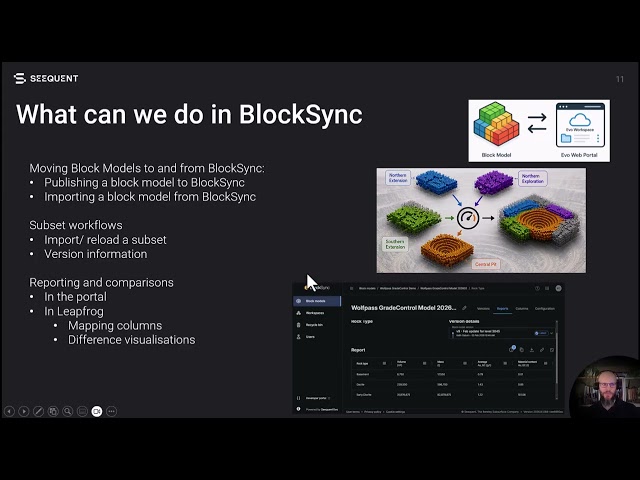
Task: Open more slideshow options ellipsis
Action: point(111,411)
